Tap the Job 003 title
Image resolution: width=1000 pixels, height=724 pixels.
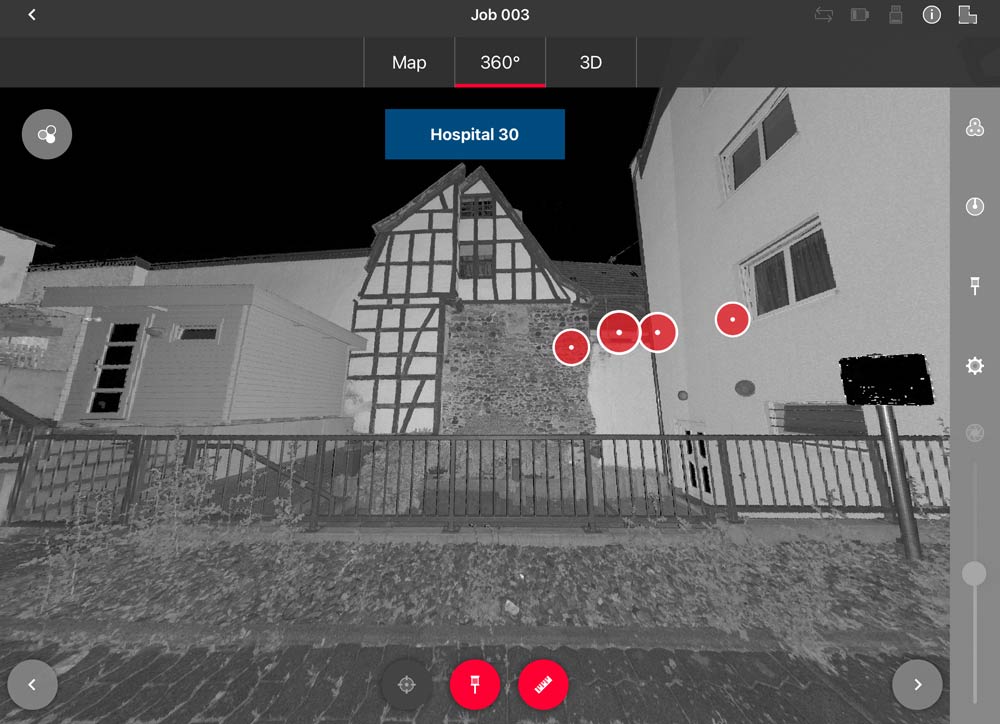coord(500,15)
